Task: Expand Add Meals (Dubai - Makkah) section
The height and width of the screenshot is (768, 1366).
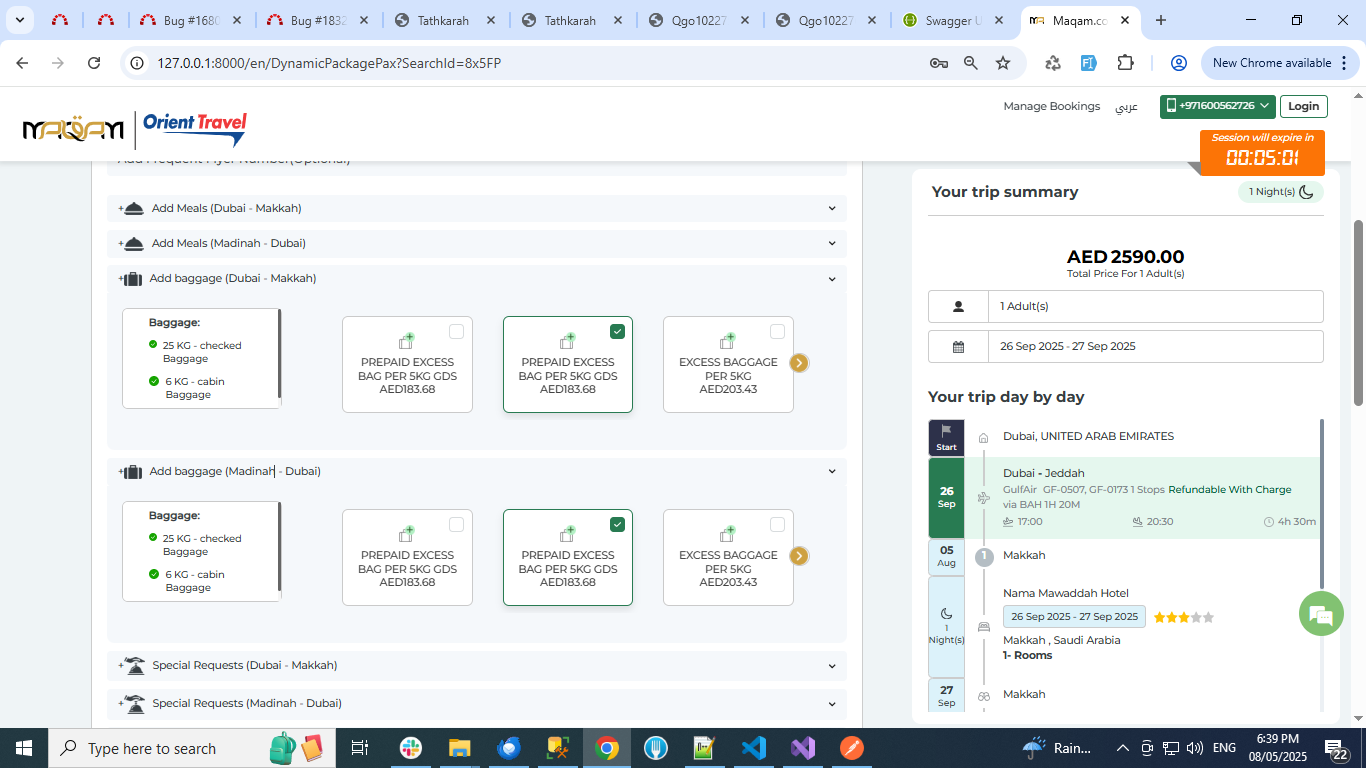Action: click(x=476, y=208)
